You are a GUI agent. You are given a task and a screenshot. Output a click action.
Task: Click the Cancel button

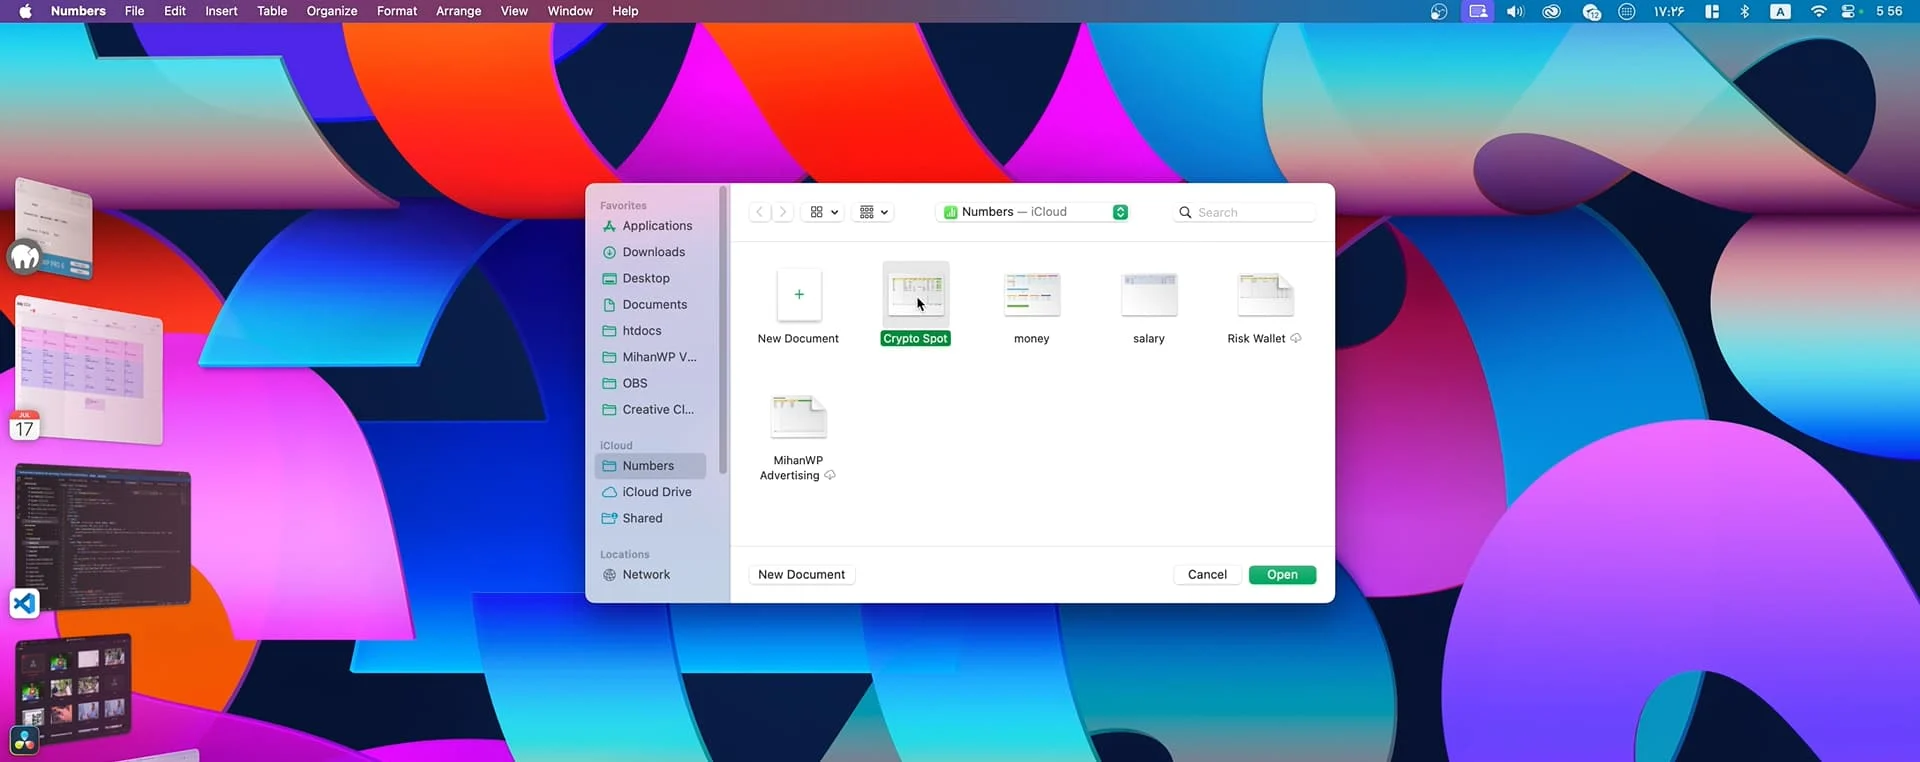pos(1207,575)
